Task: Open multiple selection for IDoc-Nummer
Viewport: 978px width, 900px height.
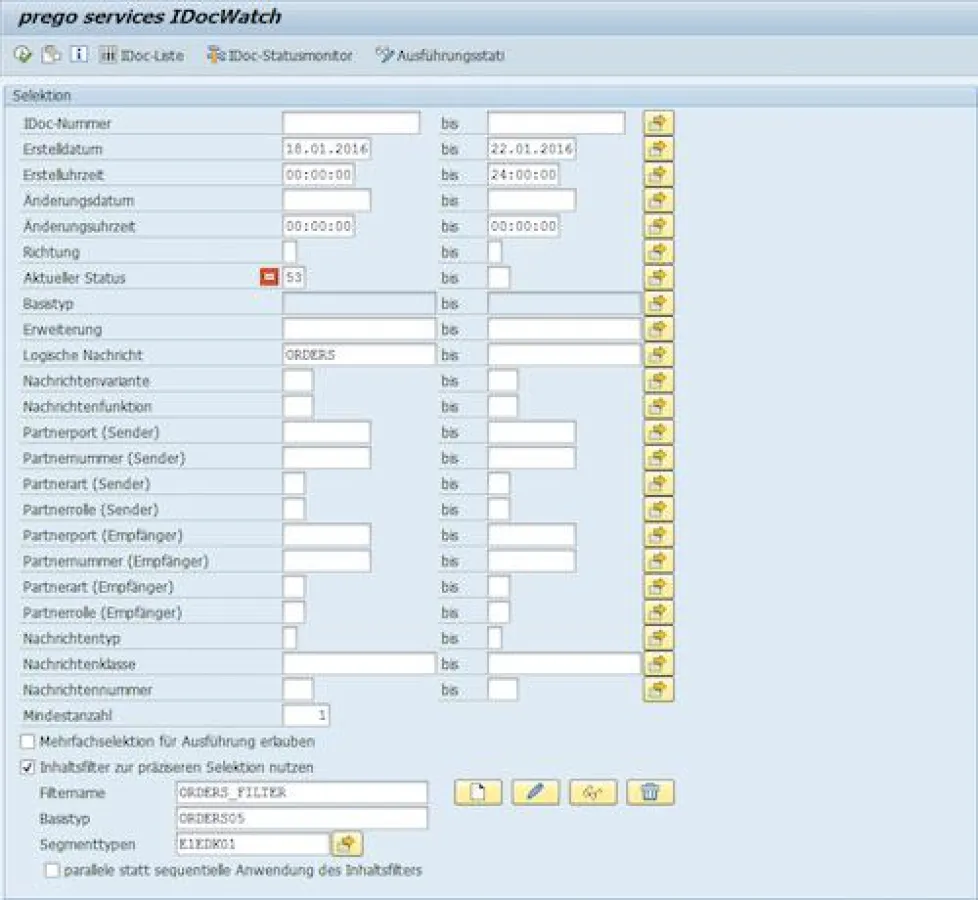Action: [657, 123]
